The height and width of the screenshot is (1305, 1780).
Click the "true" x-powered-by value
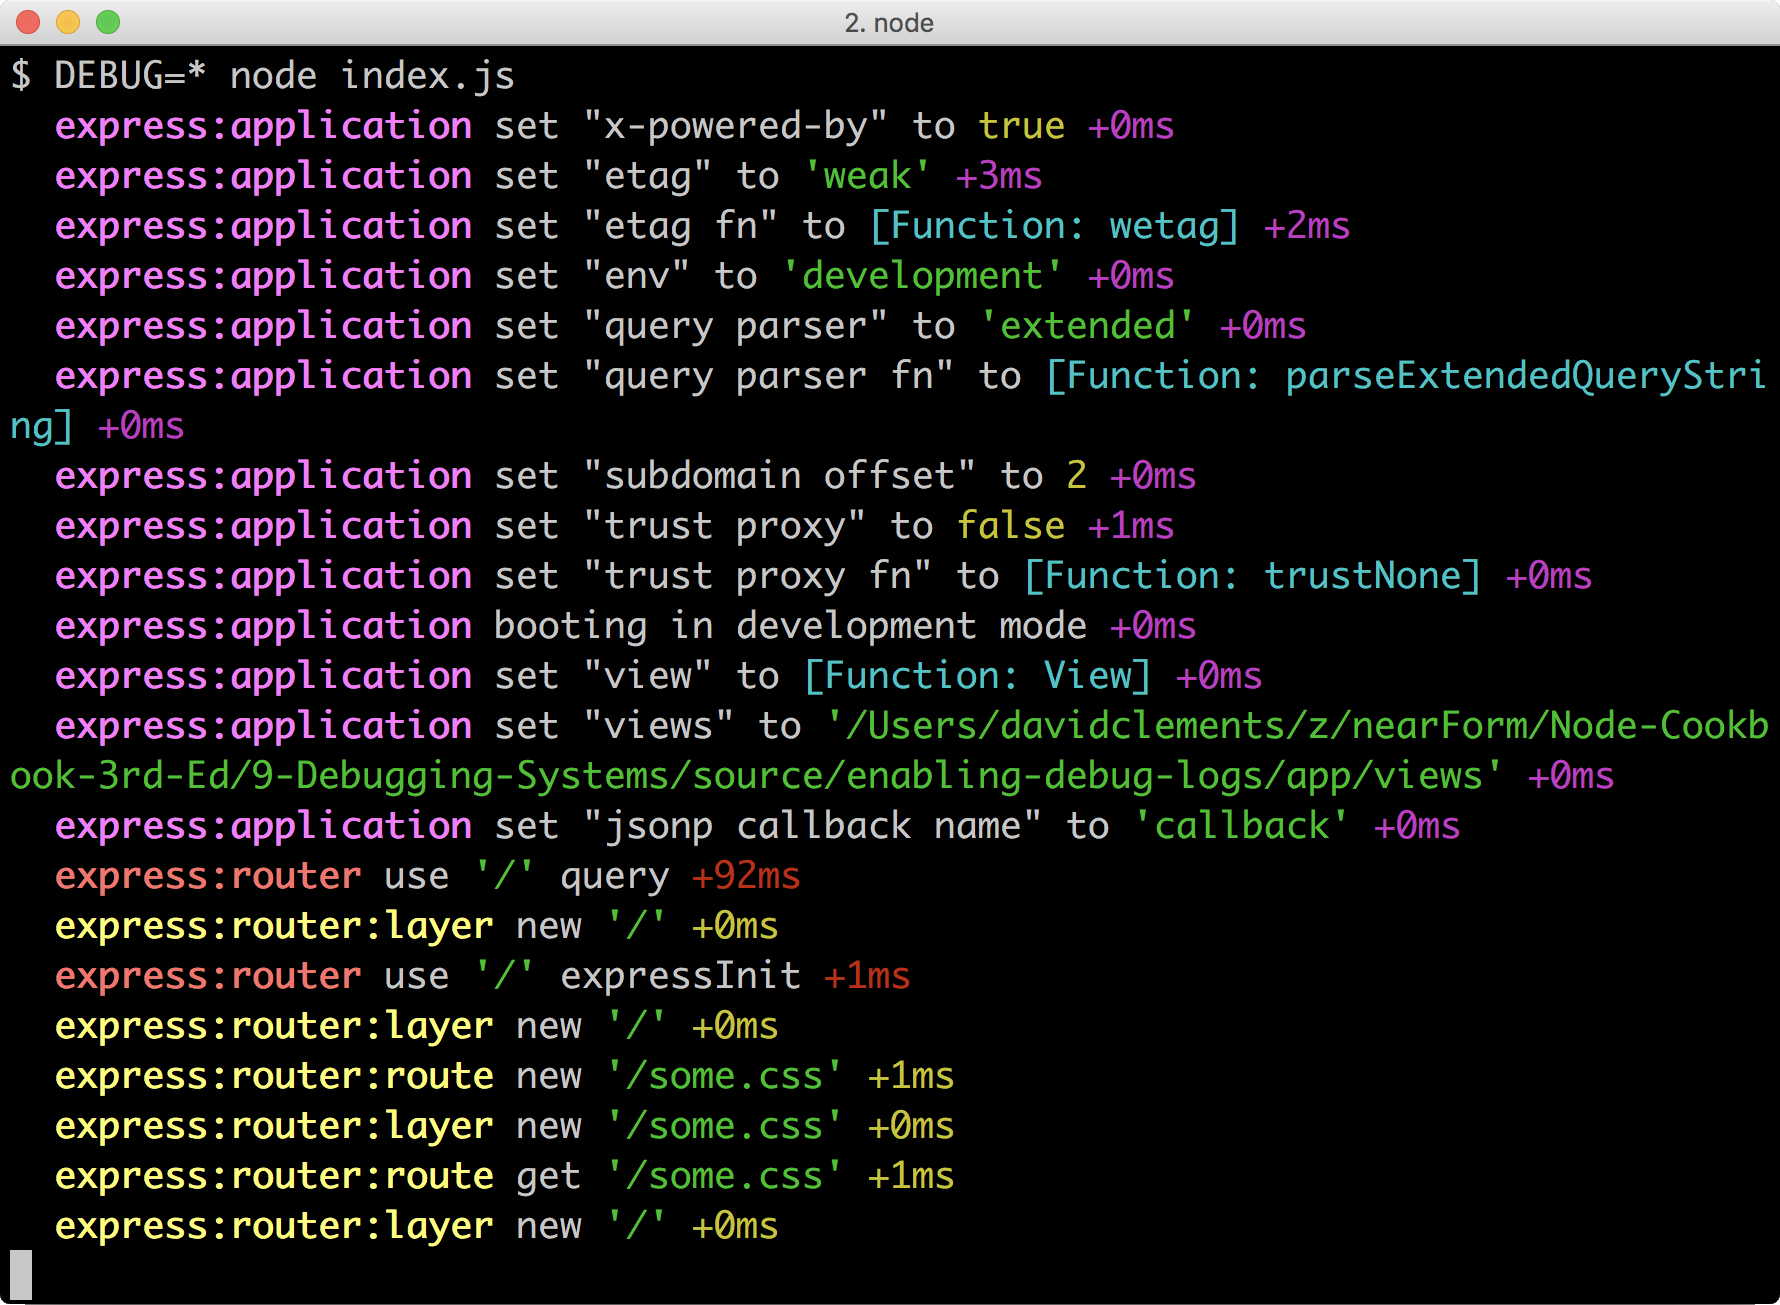point(1021,126)
